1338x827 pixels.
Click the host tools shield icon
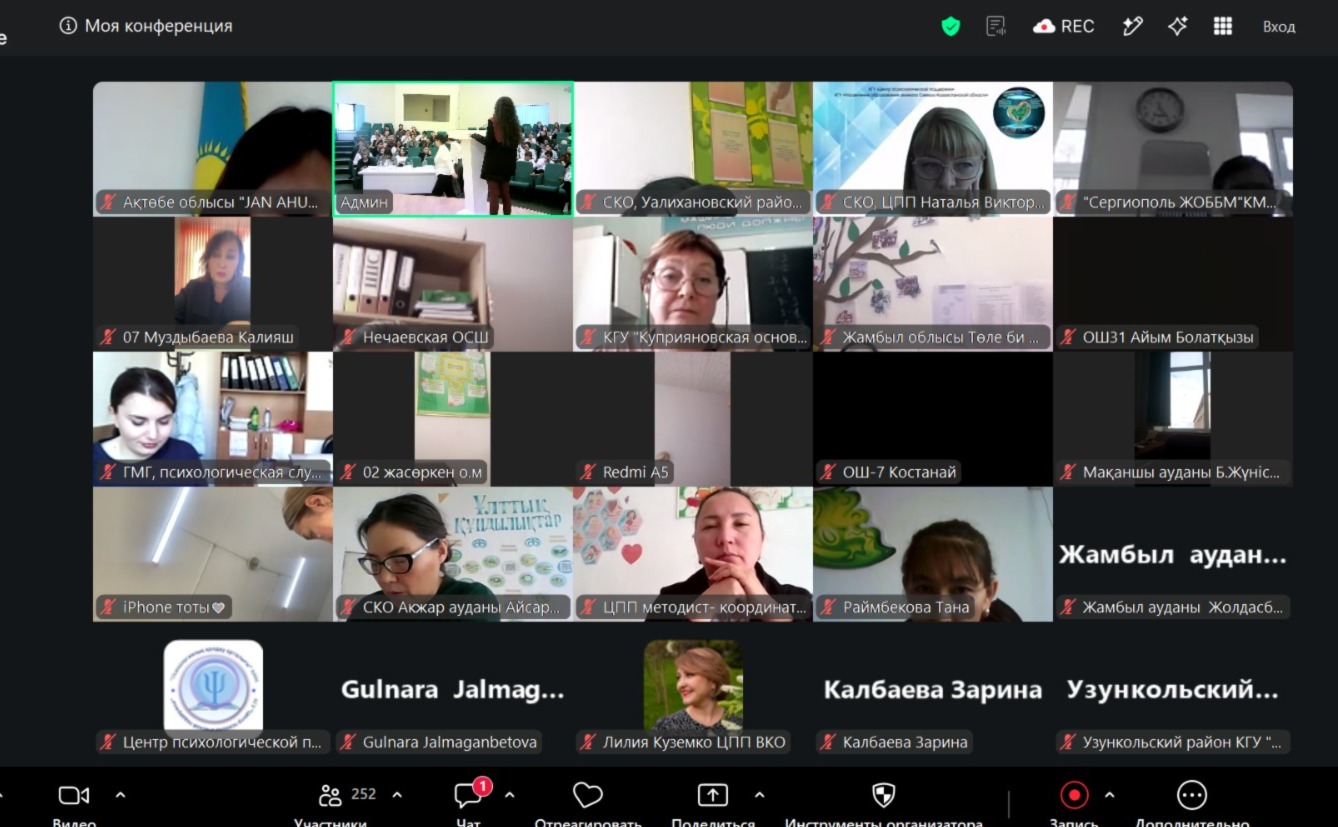(x=883, y=795)
